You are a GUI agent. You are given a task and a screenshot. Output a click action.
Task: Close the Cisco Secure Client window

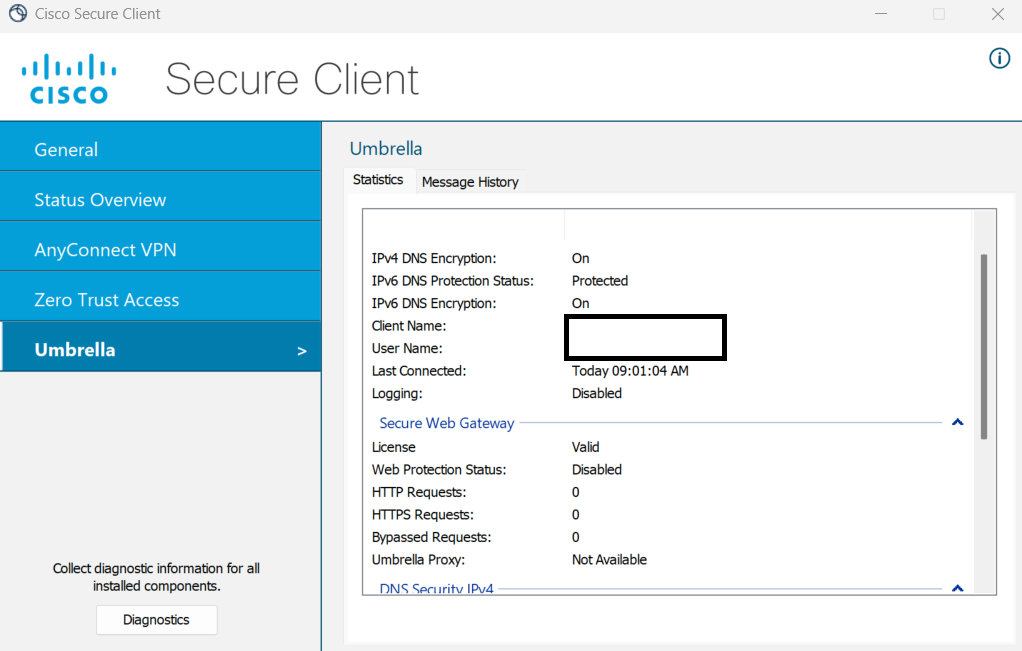coord(997,14)
